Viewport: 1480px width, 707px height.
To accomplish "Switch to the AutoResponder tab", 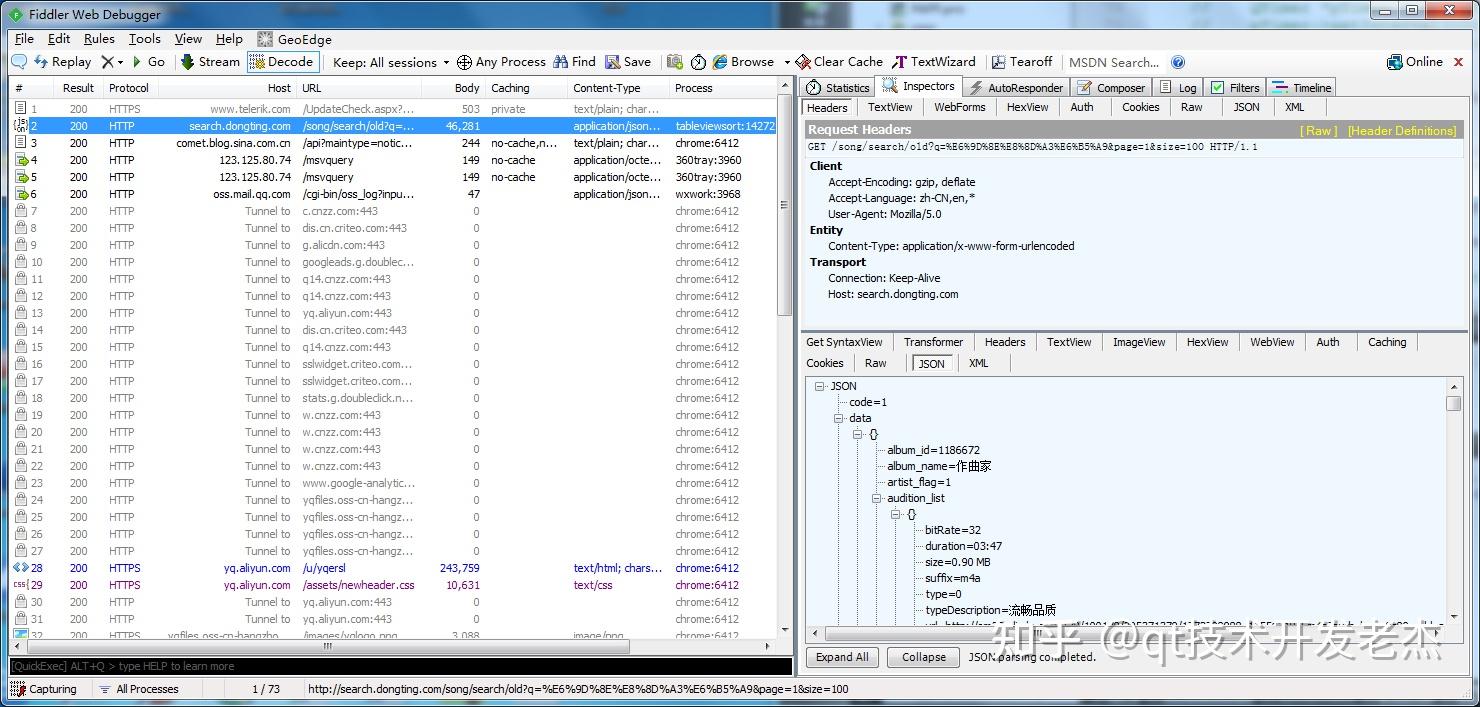I will point(1016,88).
